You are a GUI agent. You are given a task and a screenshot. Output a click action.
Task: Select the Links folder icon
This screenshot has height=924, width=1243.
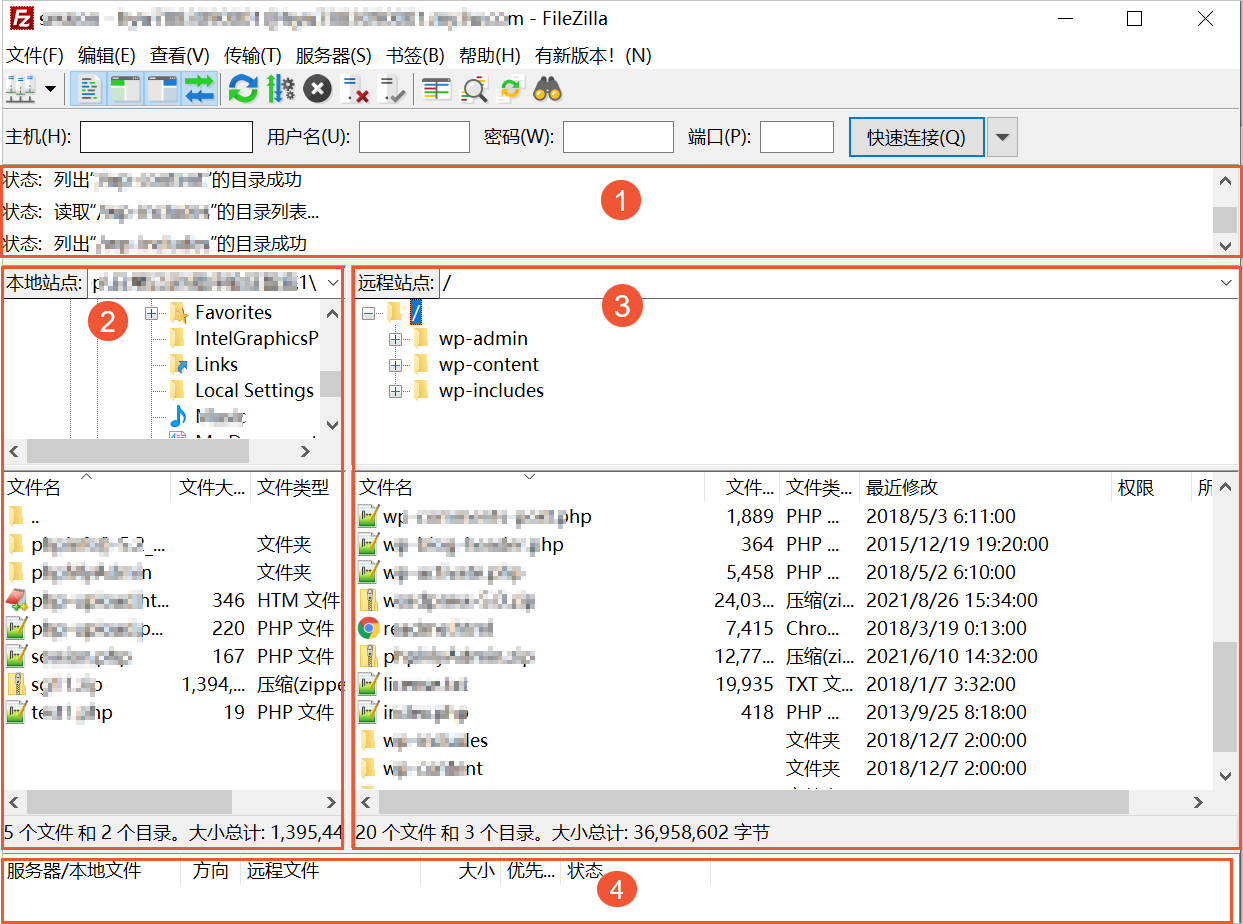[178, 365]
